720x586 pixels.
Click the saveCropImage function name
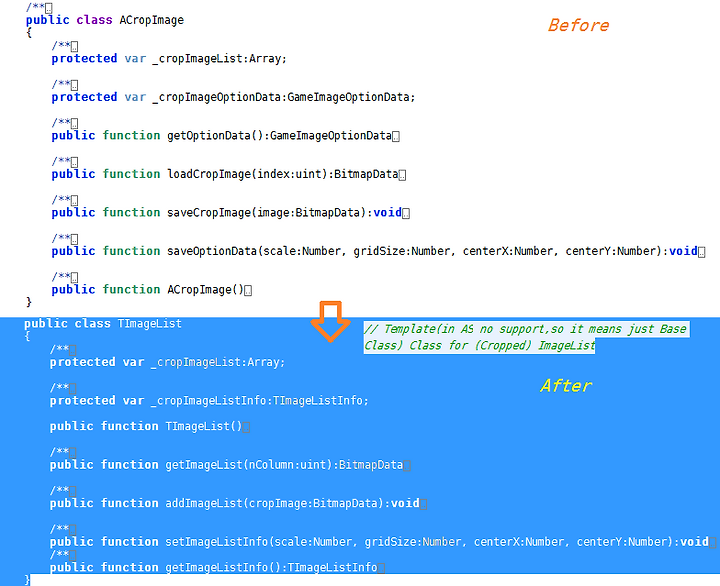tap(209, 213)
